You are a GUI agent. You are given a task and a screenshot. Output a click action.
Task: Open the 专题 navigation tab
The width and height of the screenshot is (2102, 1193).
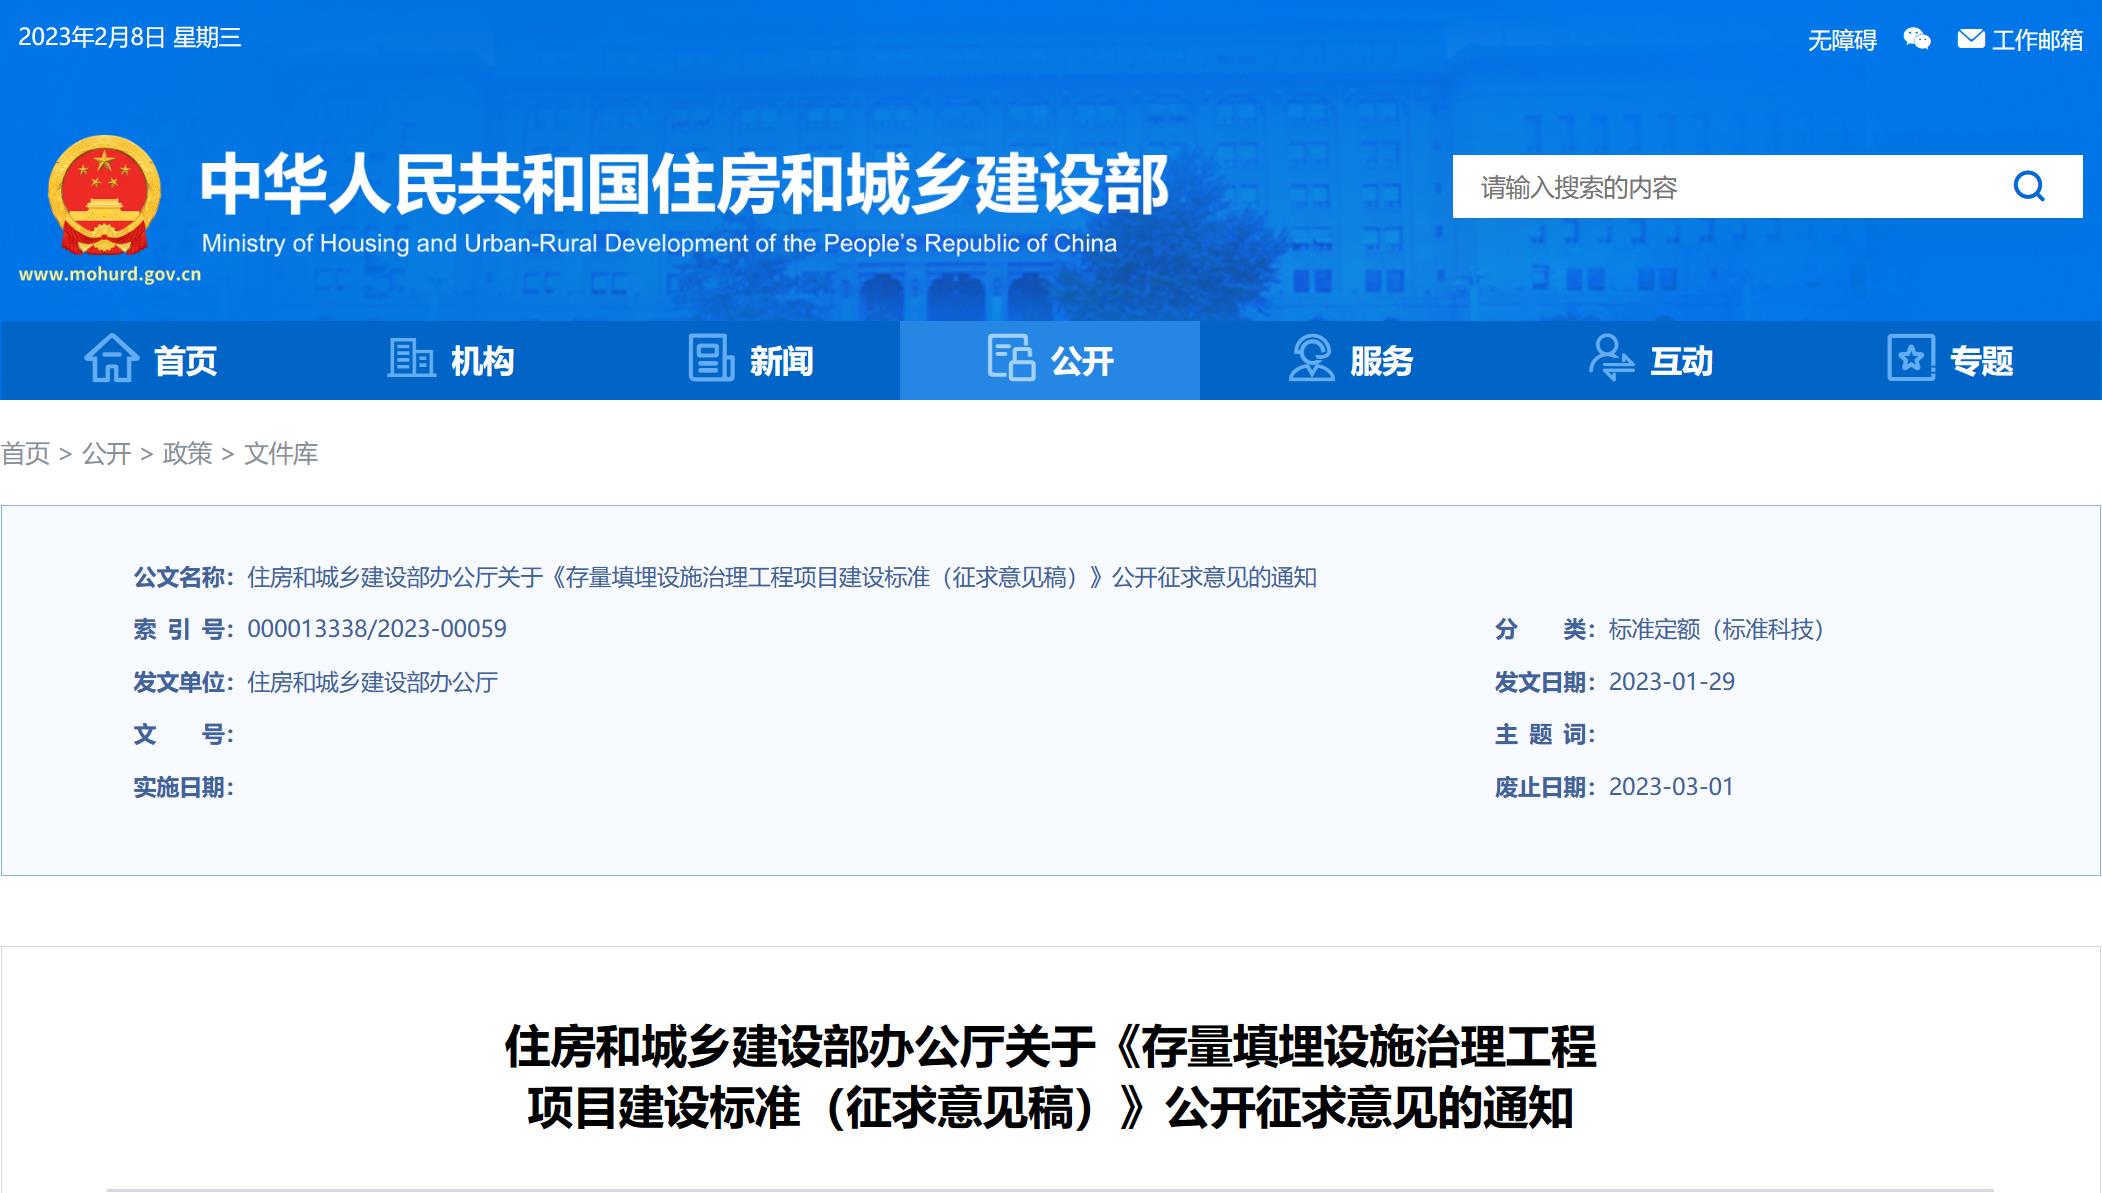(x=1950, y=360)
